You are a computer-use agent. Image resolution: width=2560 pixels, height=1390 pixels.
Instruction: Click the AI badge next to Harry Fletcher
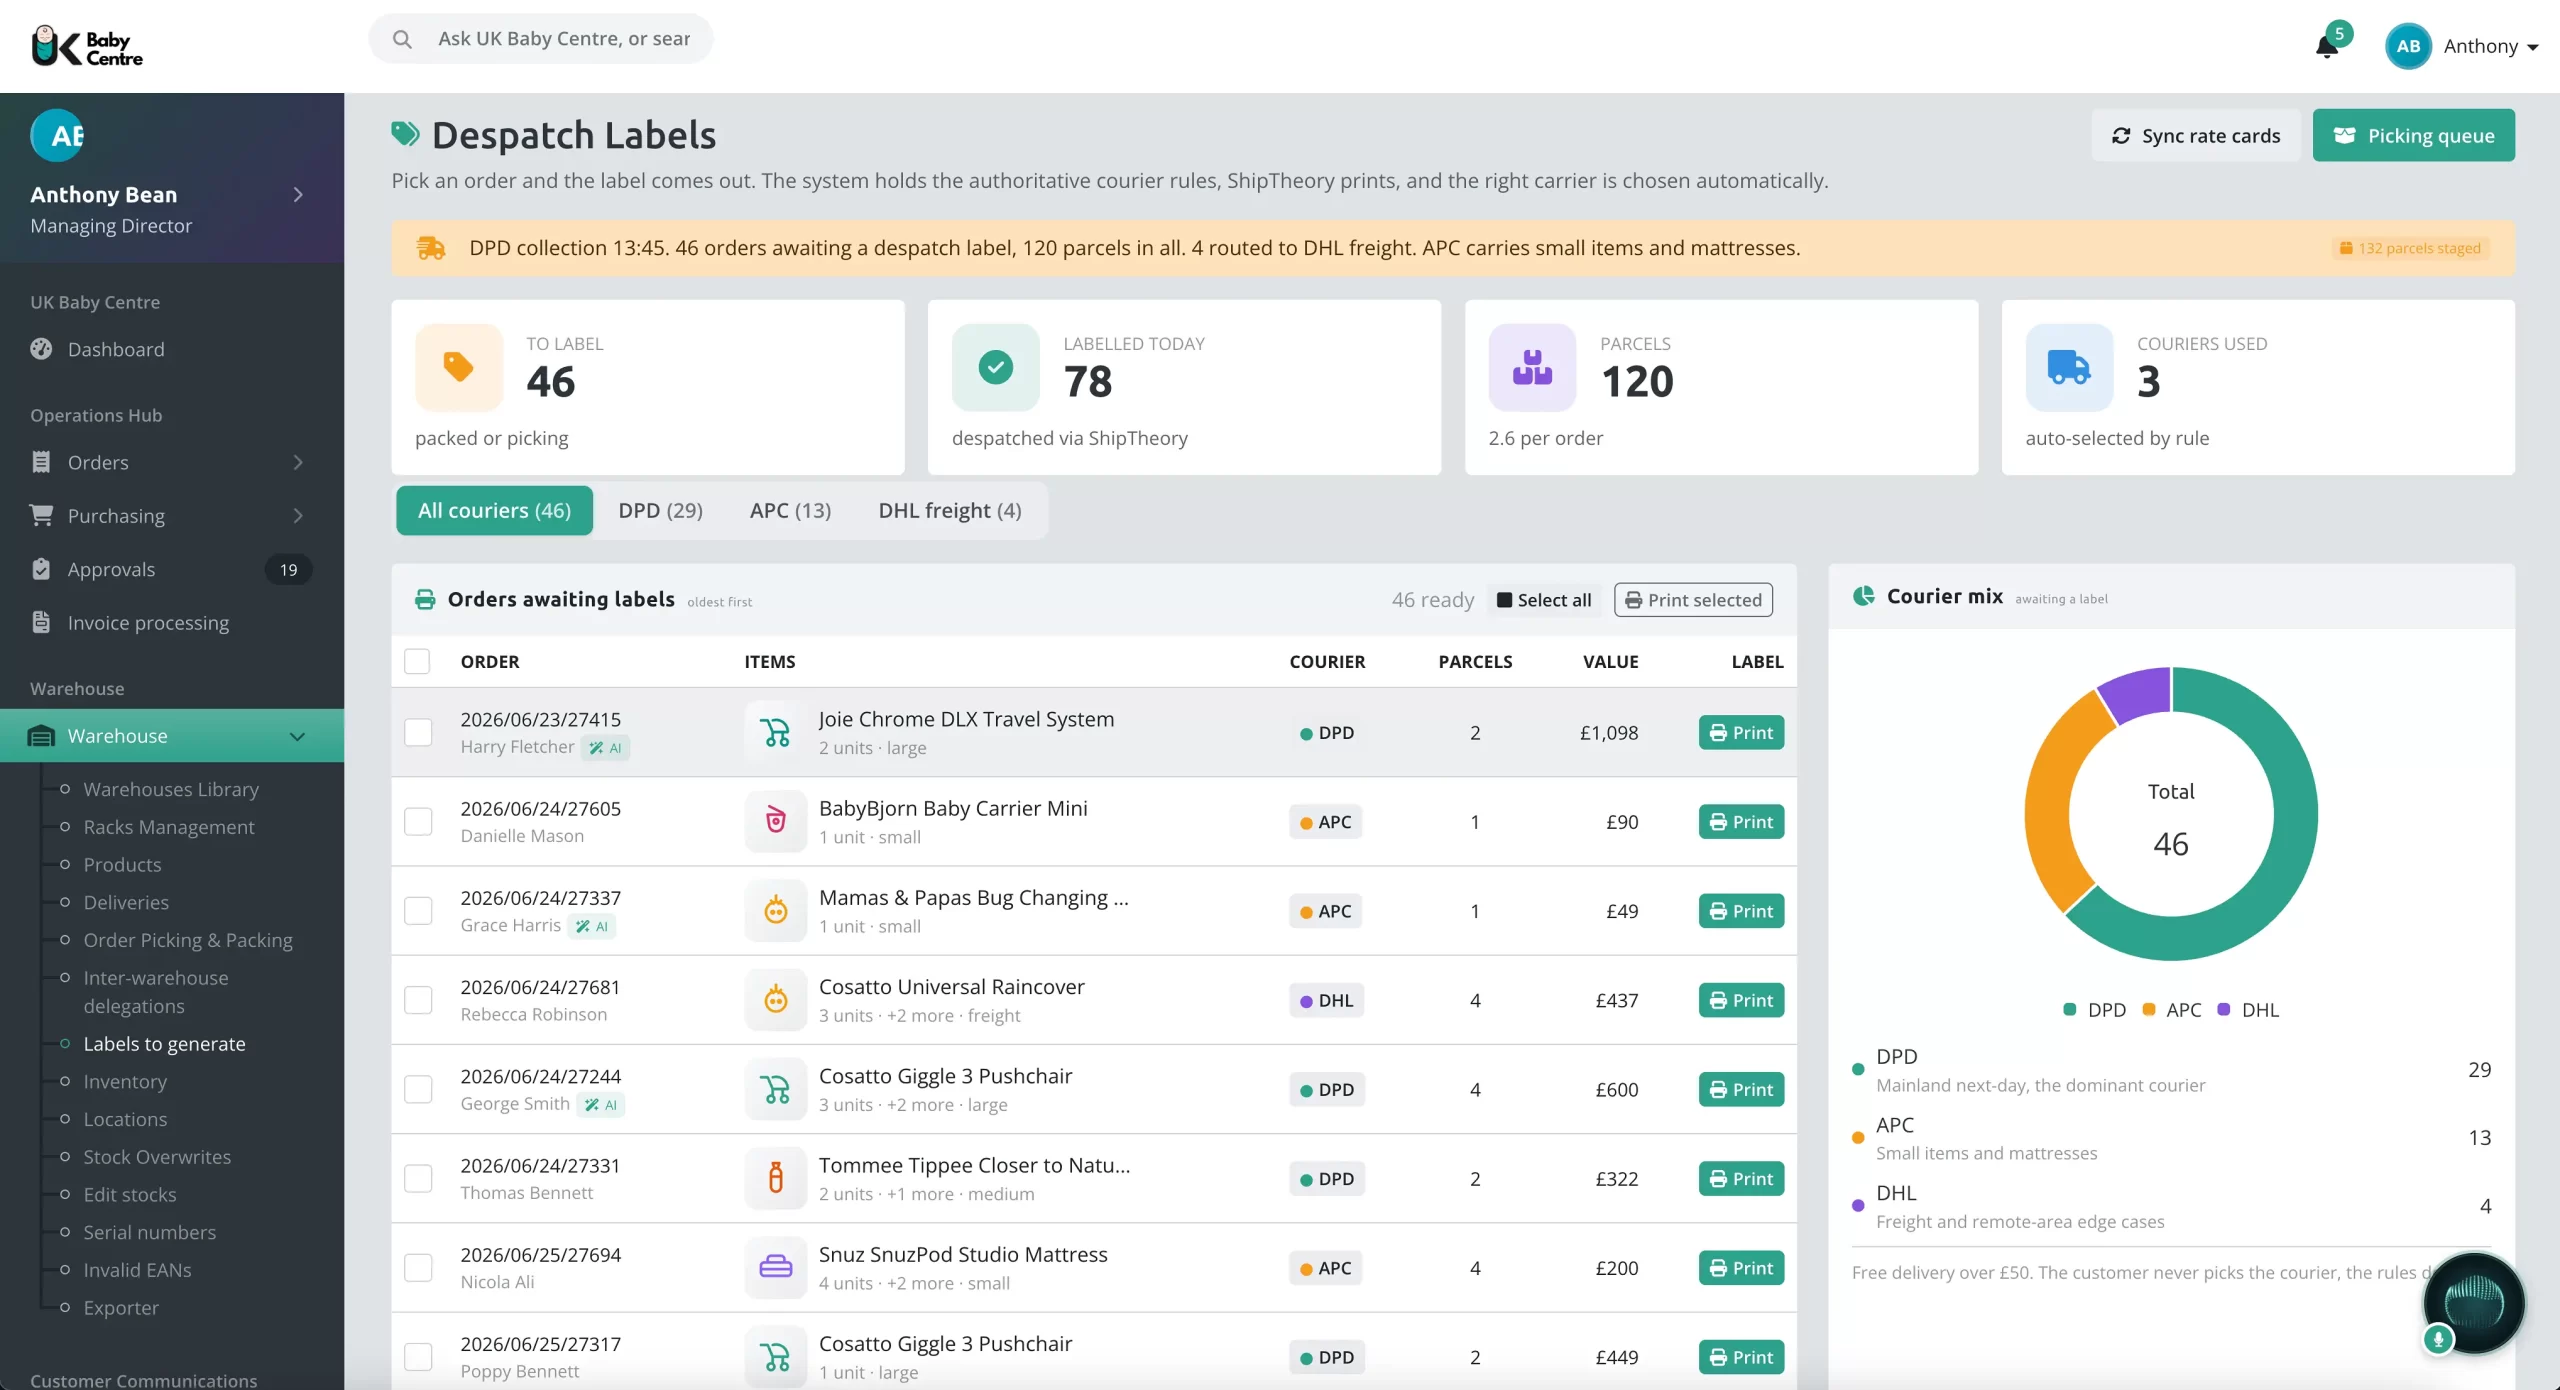606,748
